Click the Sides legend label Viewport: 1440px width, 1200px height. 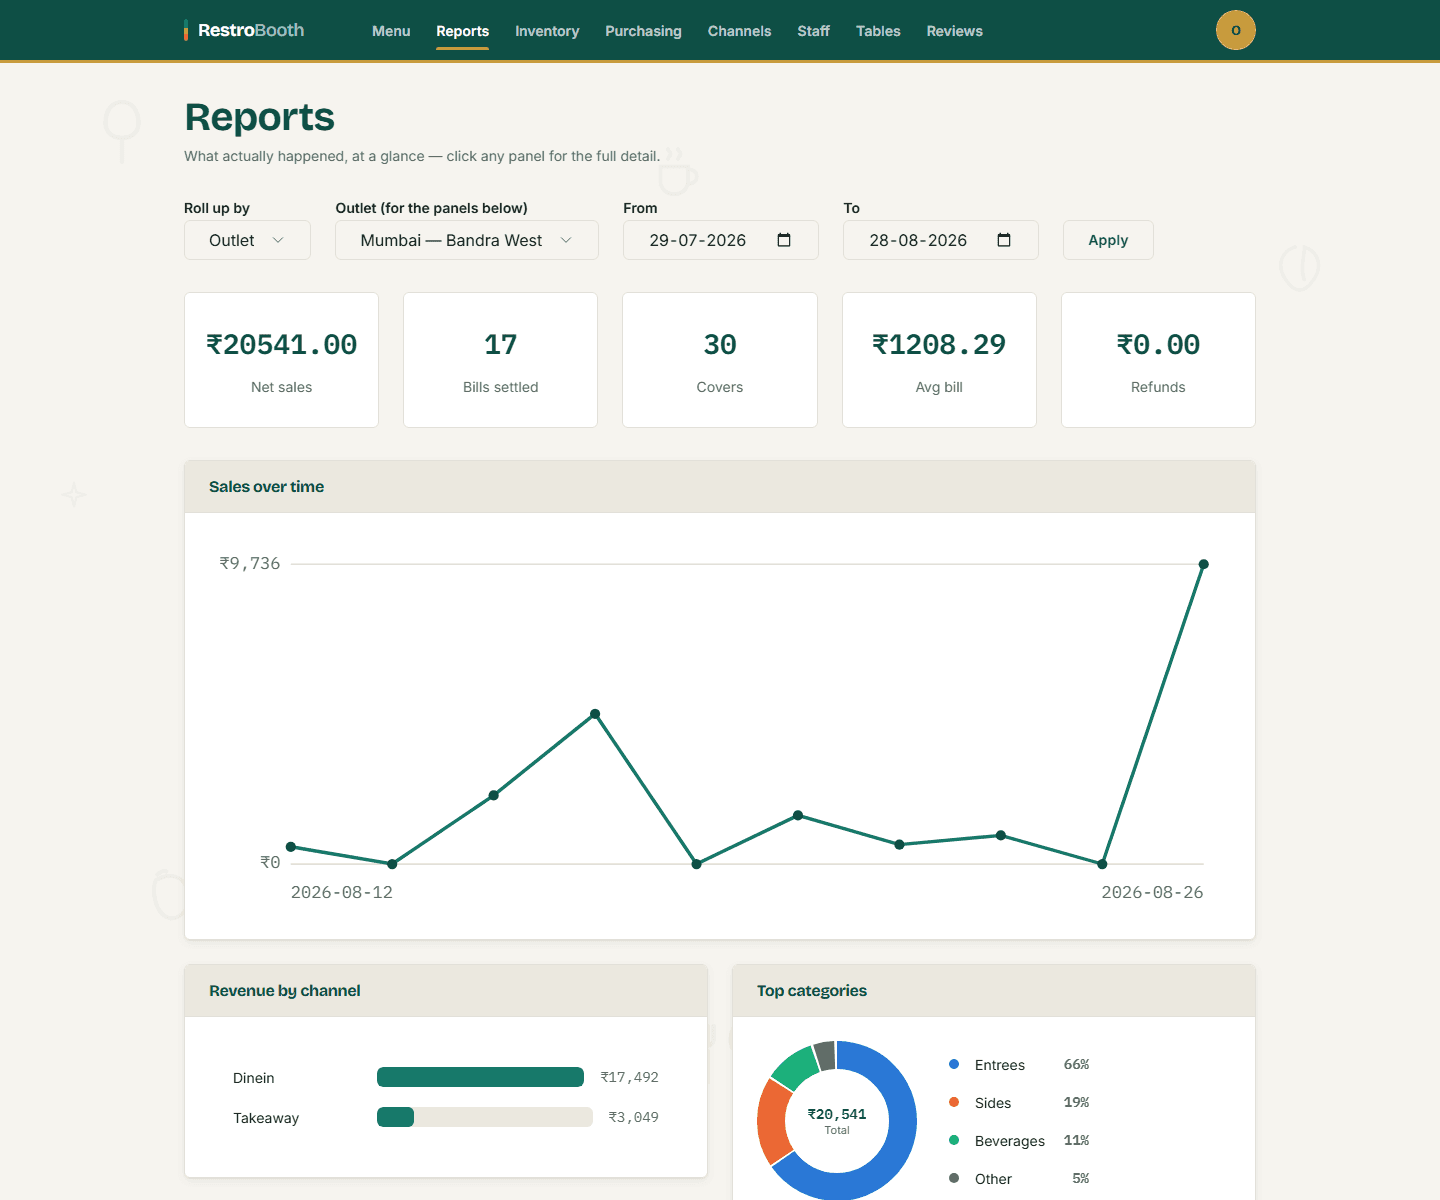click(x=993, y=1103)
